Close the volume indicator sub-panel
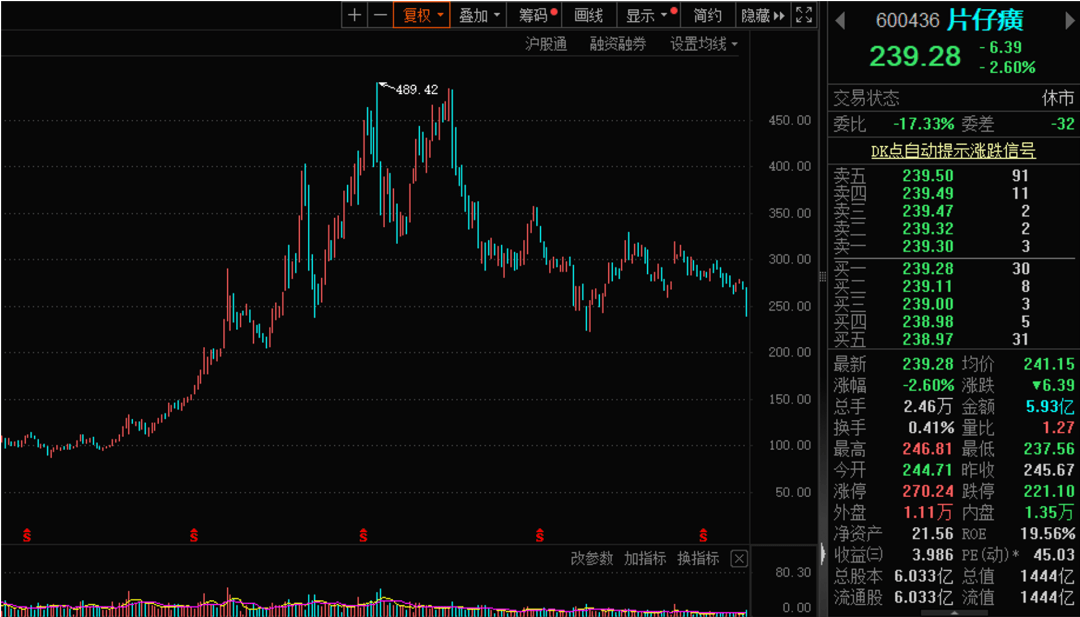 click(x=739, y=559)
